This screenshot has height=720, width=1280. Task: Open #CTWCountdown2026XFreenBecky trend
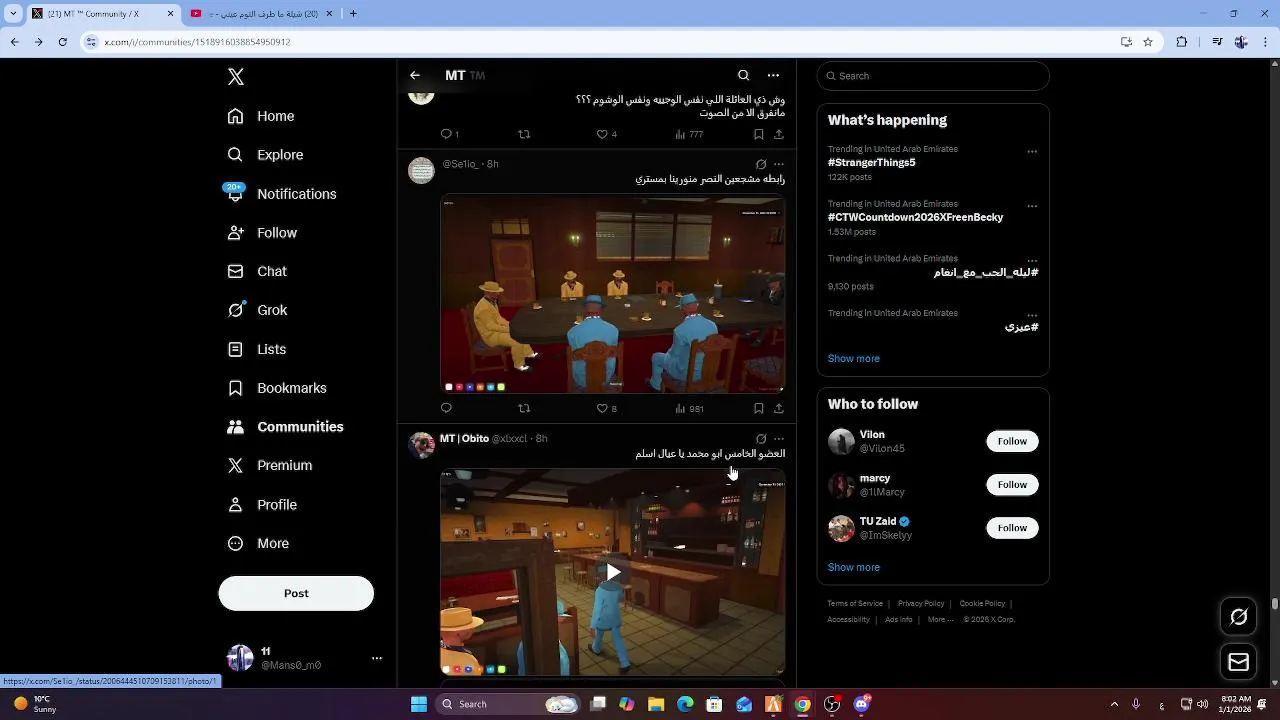[x=915, y=217]
